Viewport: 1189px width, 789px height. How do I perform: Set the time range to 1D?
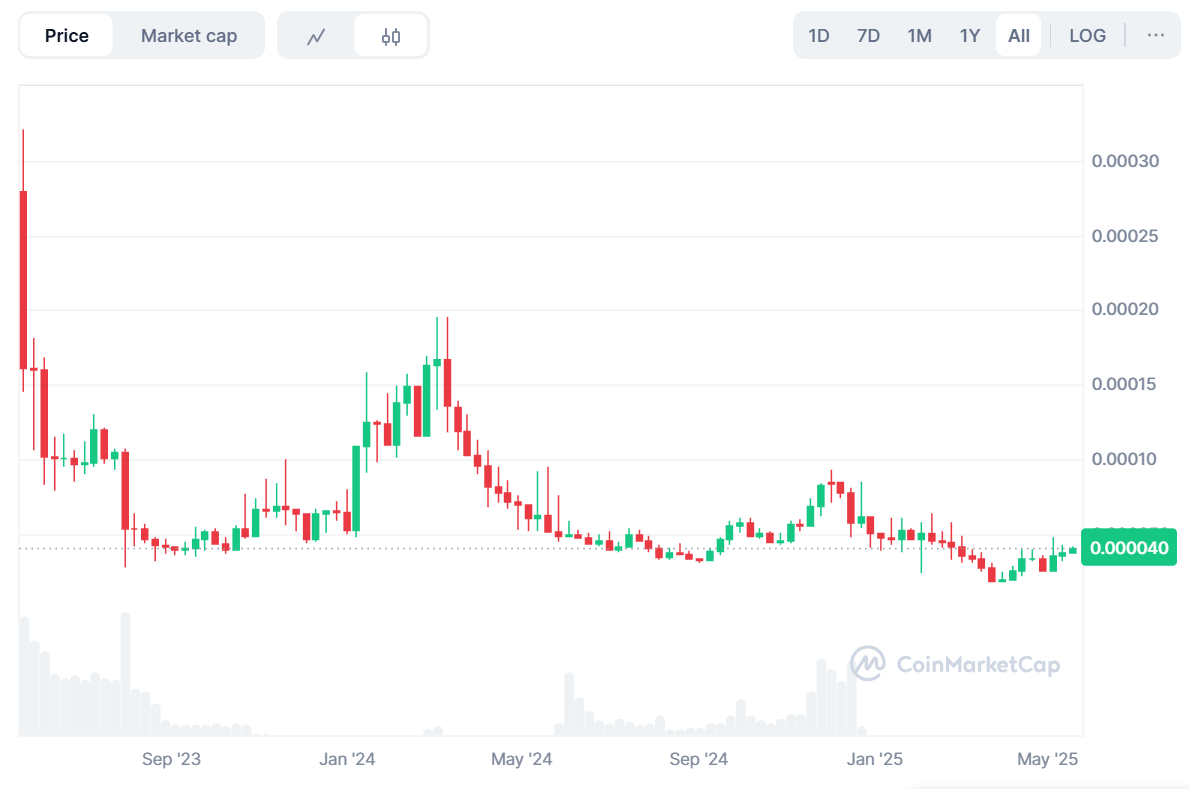coord(819,36)
